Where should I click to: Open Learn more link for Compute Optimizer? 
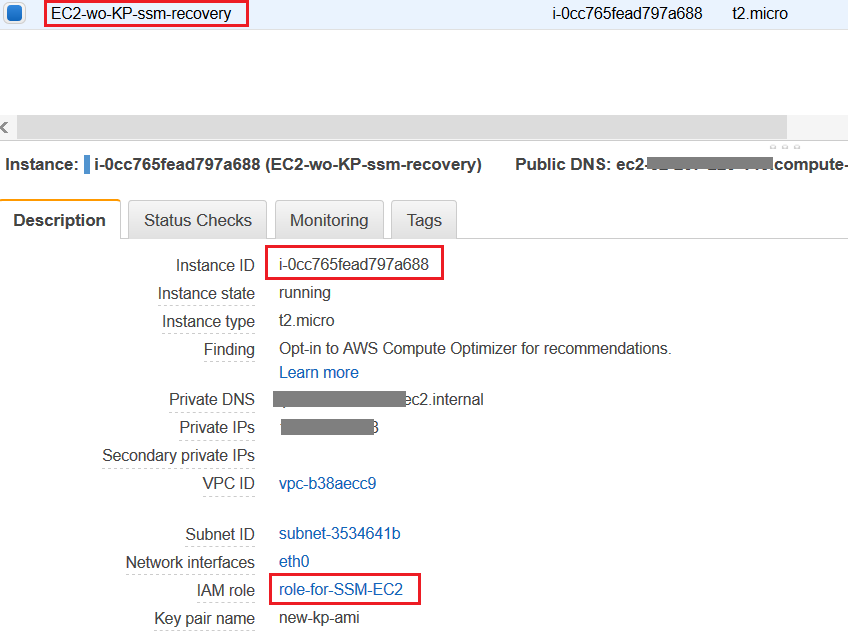(319, 373)
